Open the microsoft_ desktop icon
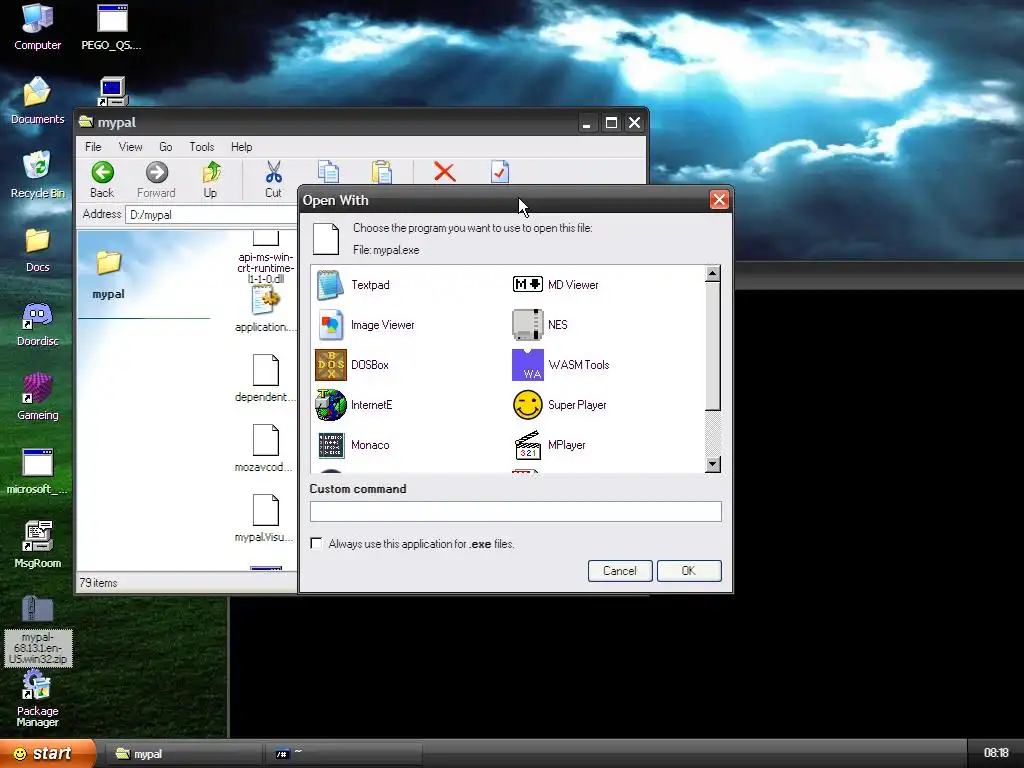 click(x=37, y=472)
